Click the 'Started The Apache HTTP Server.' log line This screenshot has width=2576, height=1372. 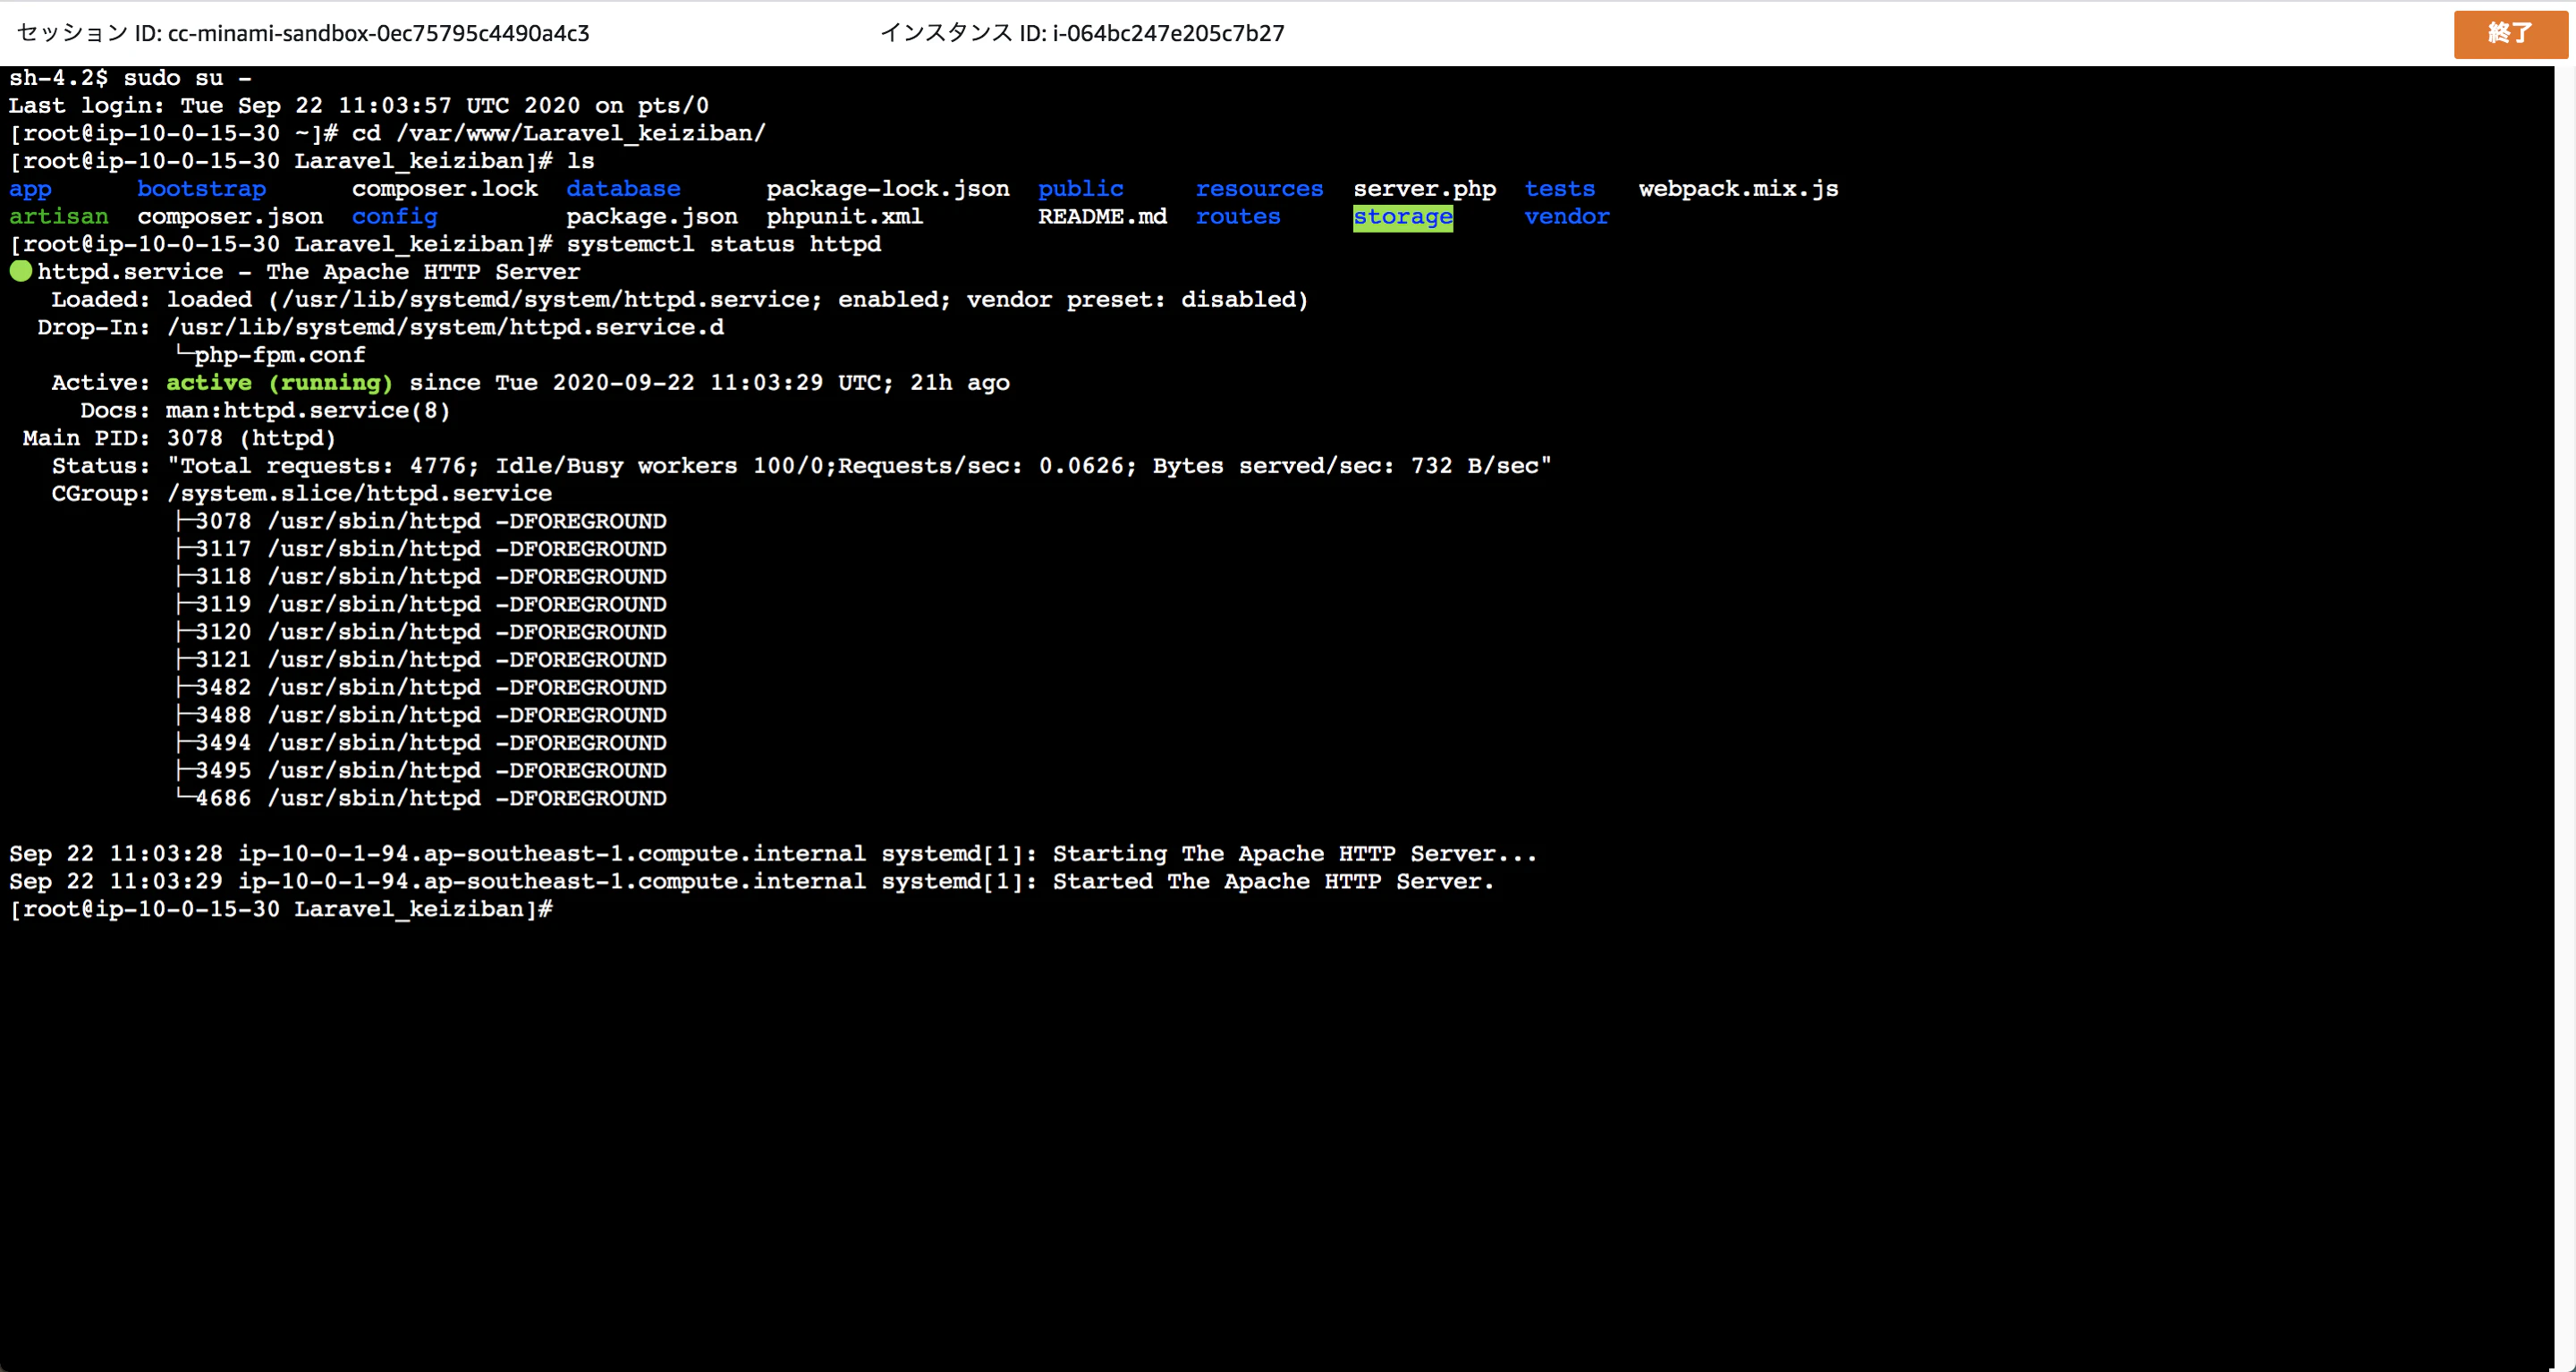click(x=752, y=882)
